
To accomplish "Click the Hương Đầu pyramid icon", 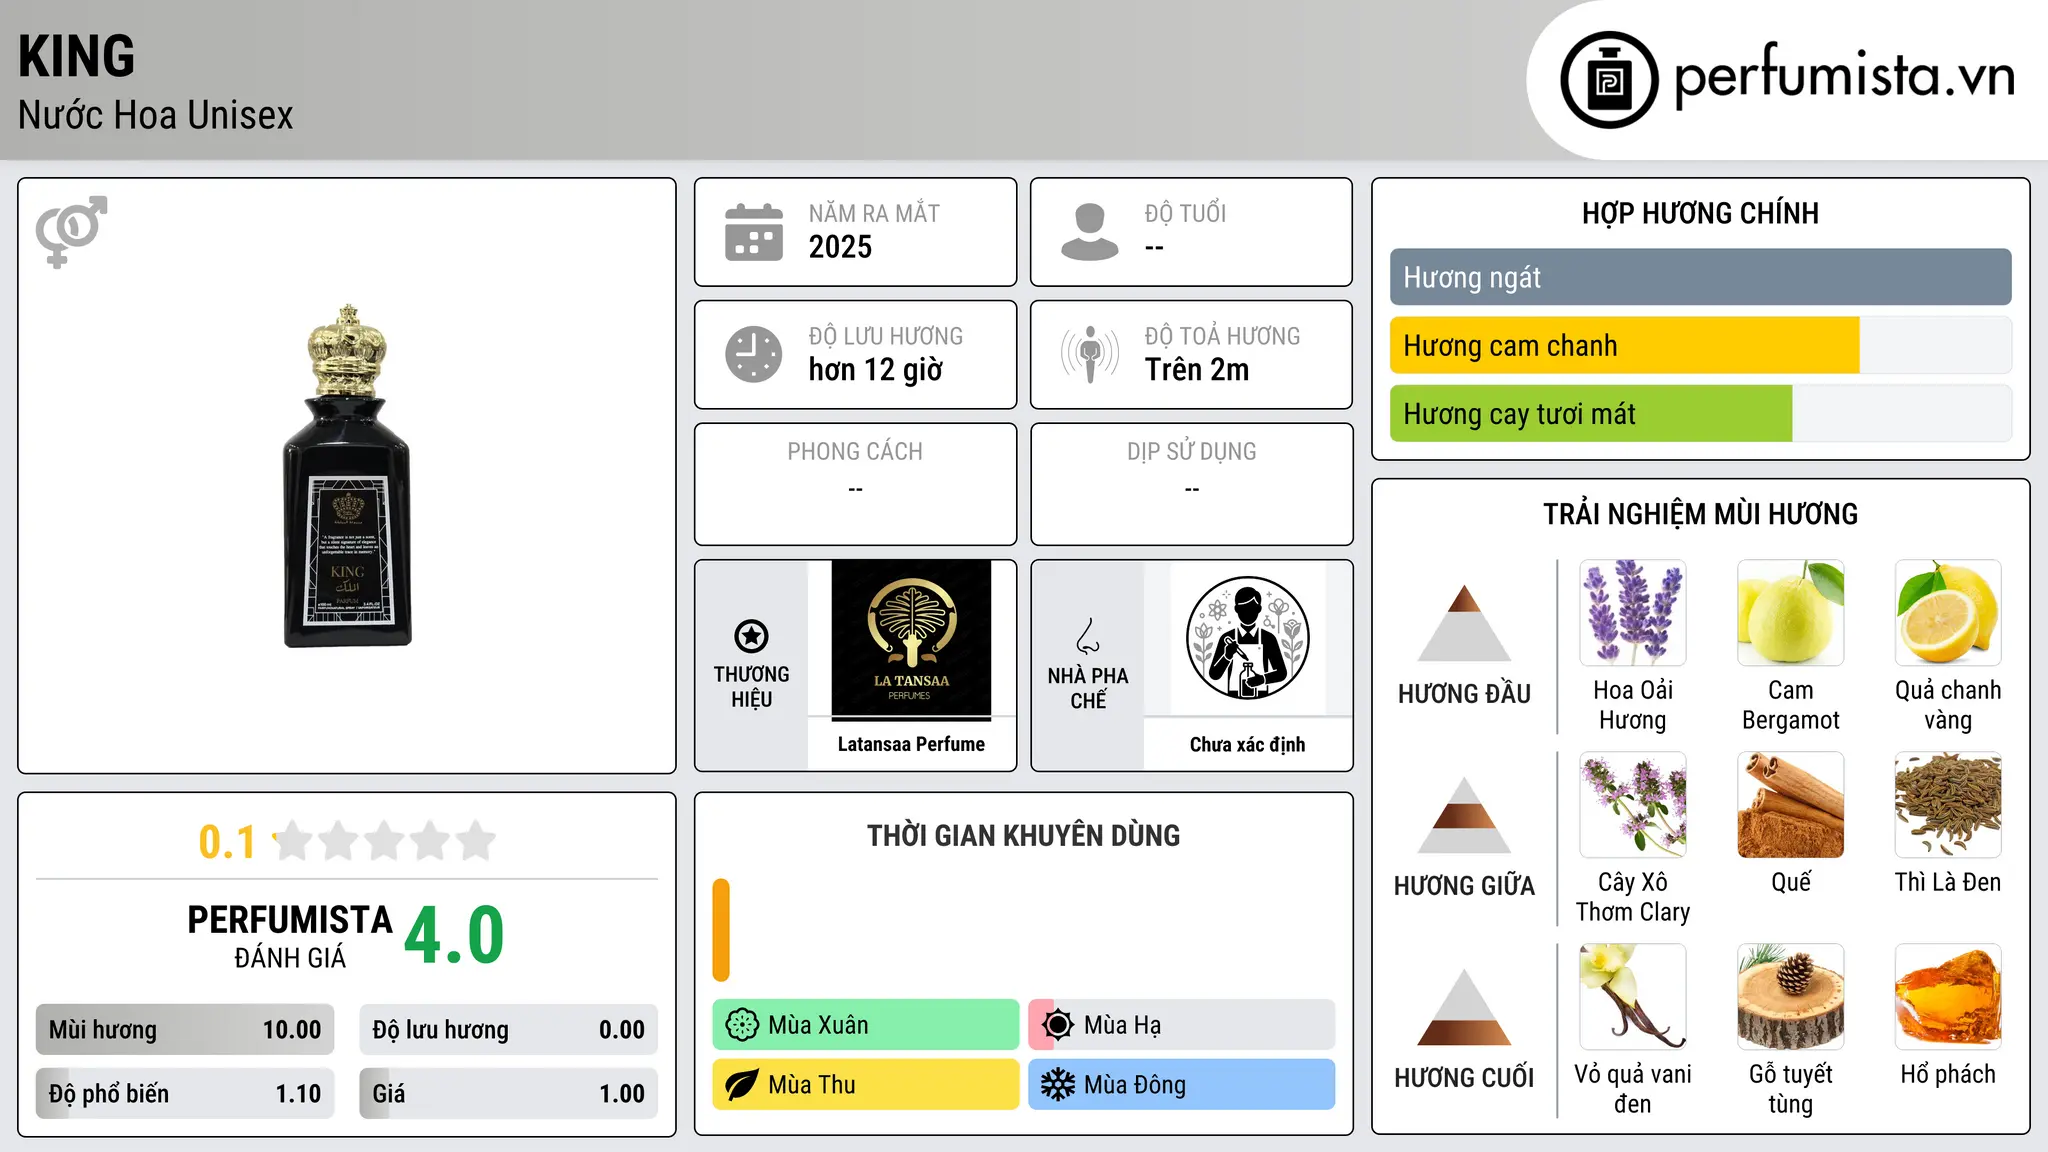I will point(1464,623).
